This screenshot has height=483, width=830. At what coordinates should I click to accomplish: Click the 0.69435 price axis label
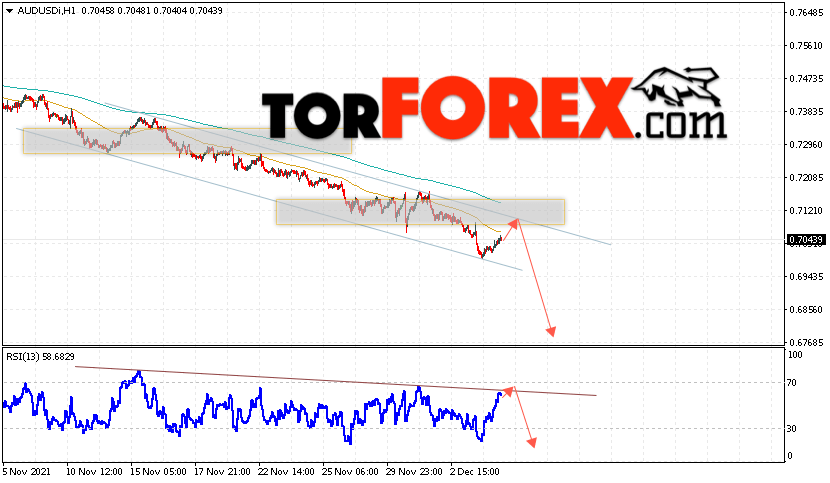[x=806, y=276]
